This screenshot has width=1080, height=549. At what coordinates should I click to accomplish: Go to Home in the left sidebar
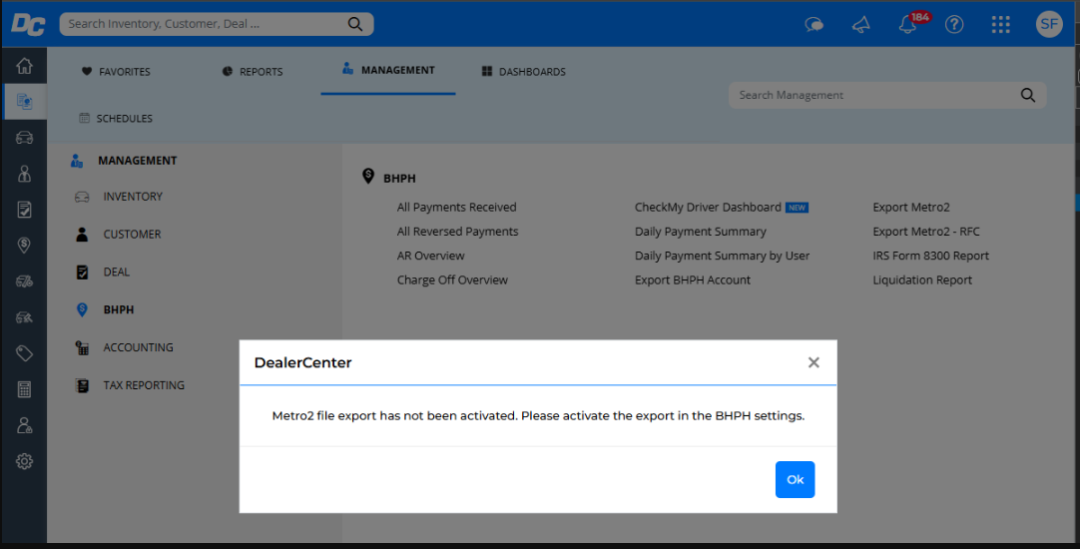[x=24, y=65]
